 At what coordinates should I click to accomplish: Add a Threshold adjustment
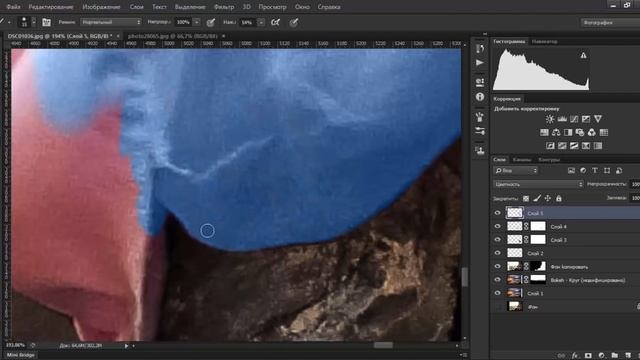574,146
